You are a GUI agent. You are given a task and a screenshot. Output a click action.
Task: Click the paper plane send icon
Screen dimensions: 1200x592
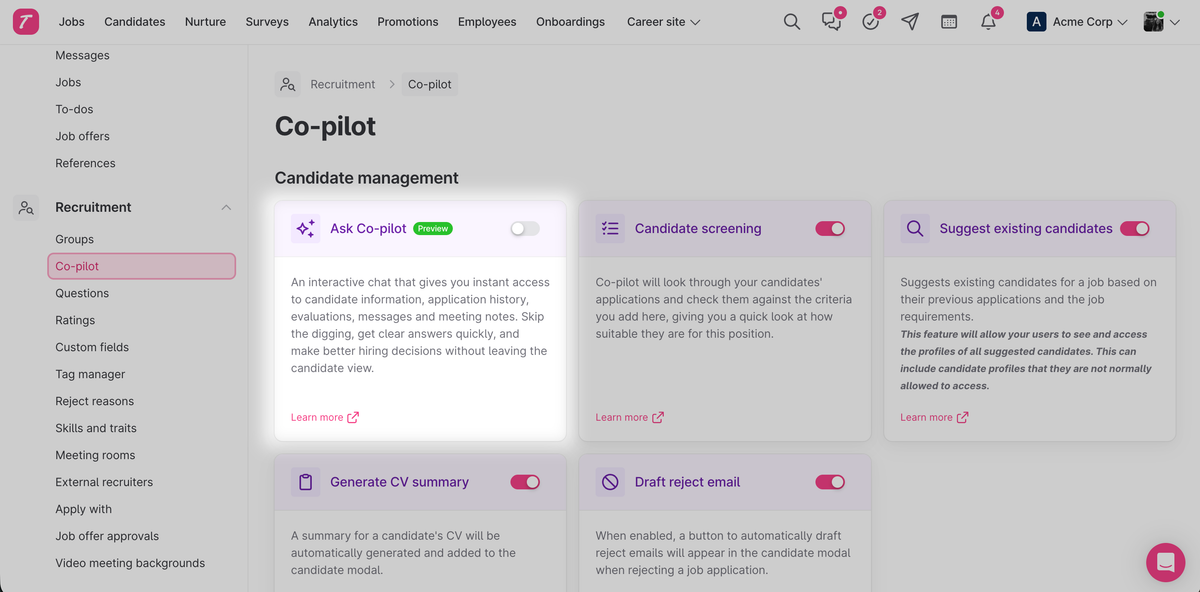tap(910, 22)
